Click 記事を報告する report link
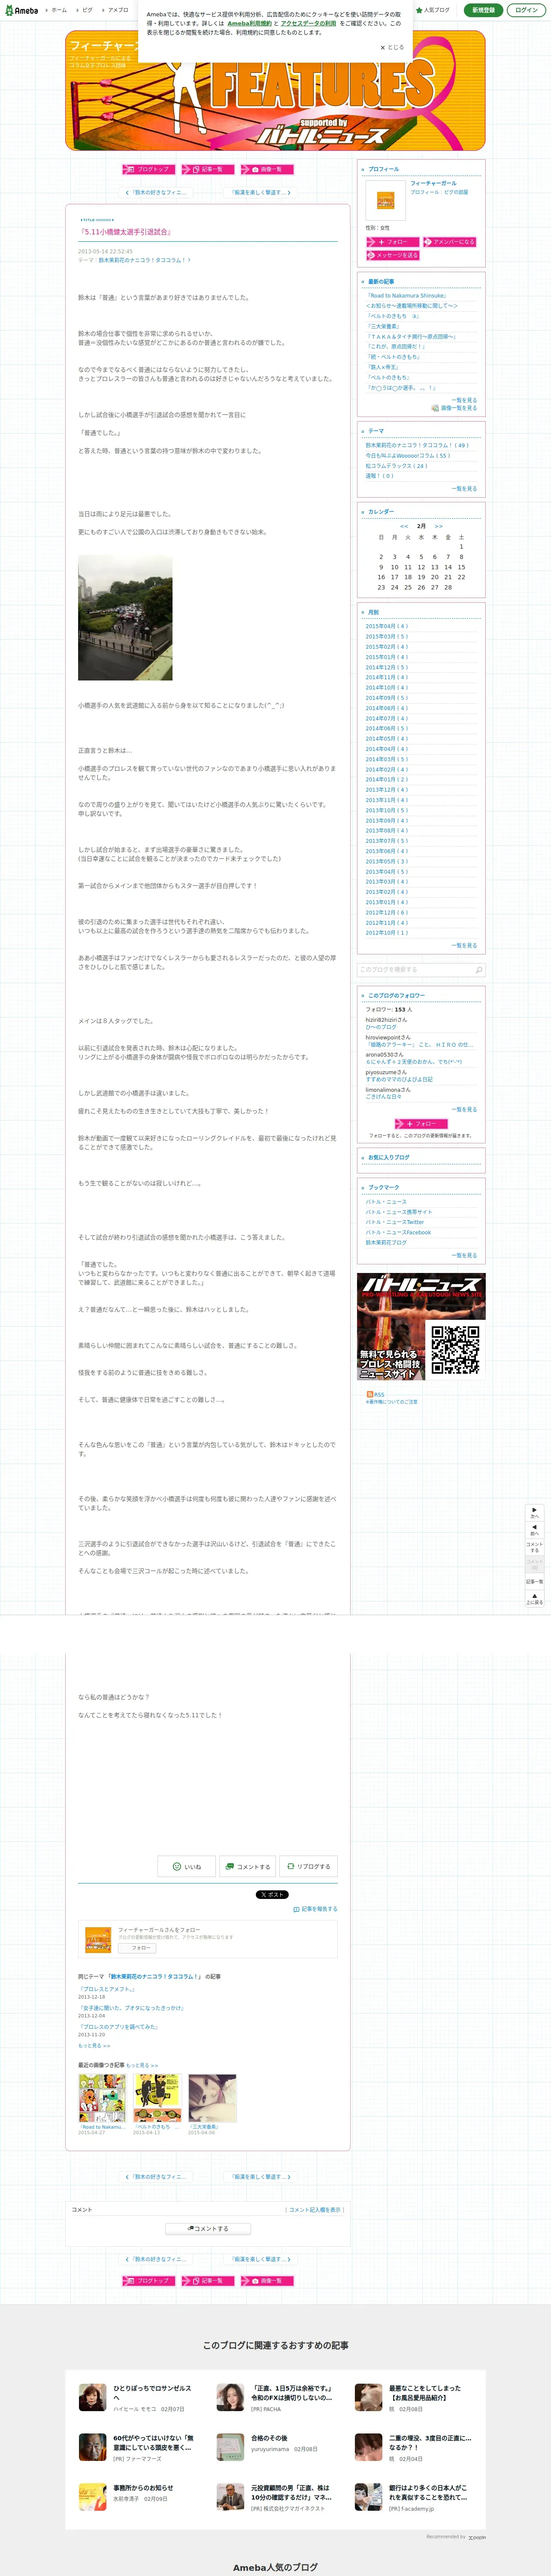 coord(315,1909)
